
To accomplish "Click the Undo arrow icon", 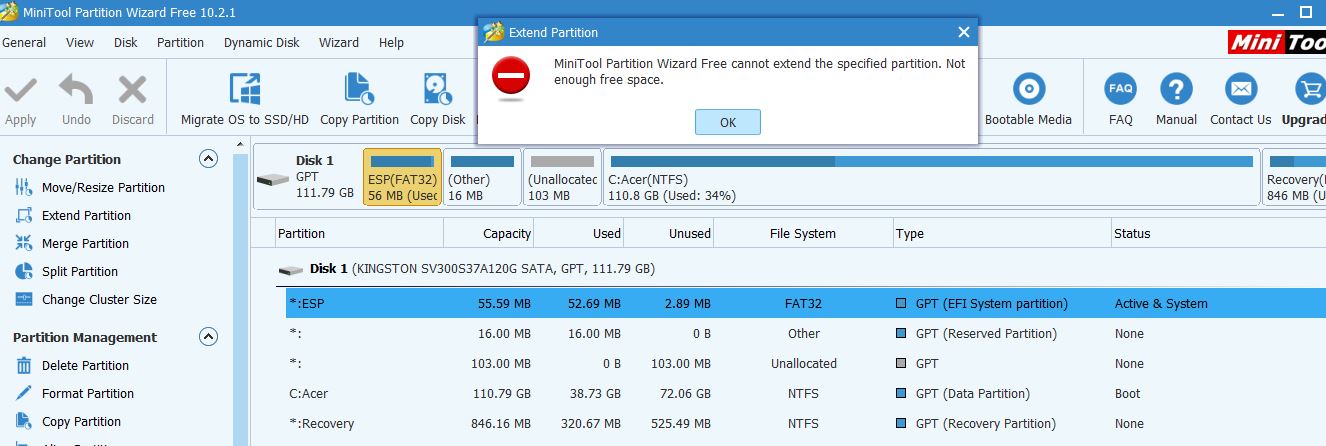I will click(76, 91).
